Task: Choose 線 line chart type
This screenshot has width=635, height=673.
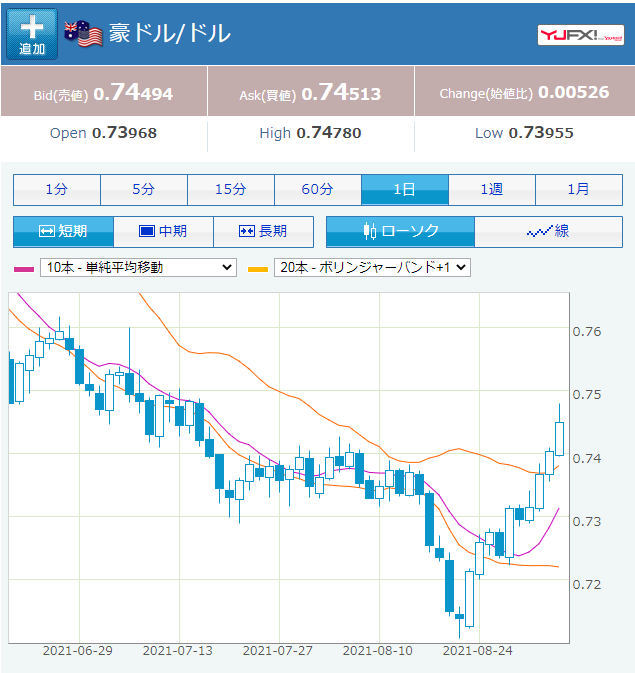Action: [x=549, y=232]
